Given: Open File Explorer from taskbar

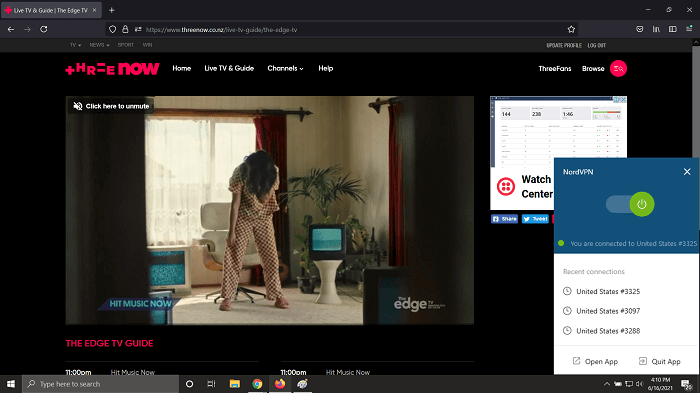Looking at the screenshot, I should tap(234, 384).
